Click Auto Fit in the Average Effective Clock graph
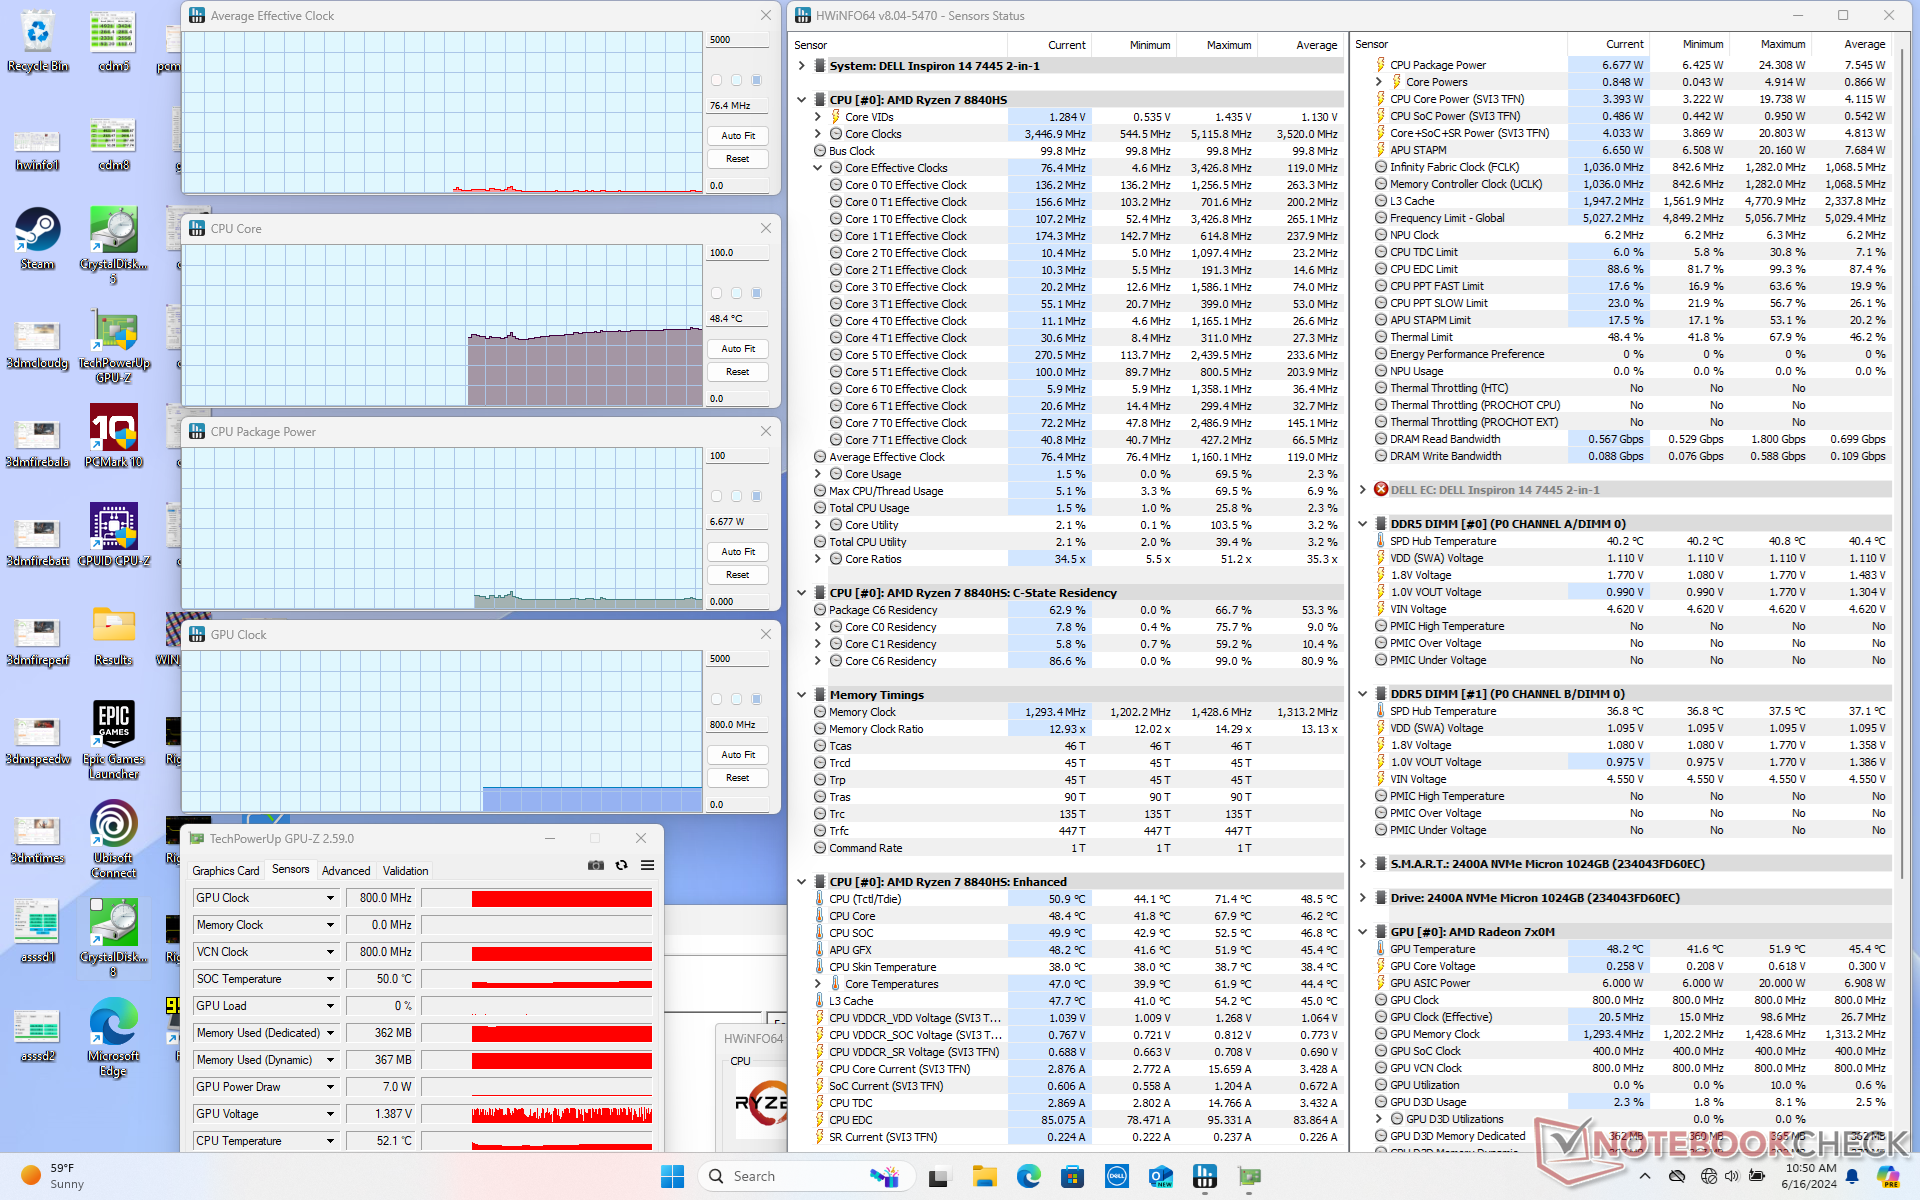The image size is (1920, 1200). (x=738, y=136)
